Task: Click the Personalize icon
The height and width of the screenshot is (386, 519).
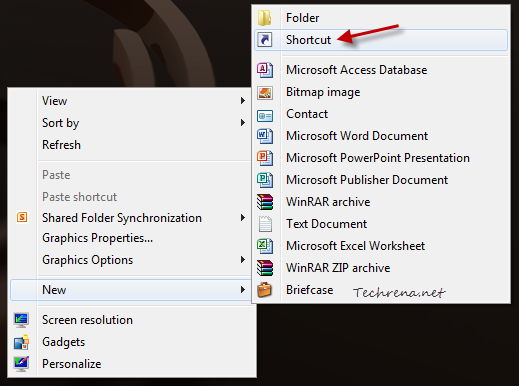Action: coord(21,364)
